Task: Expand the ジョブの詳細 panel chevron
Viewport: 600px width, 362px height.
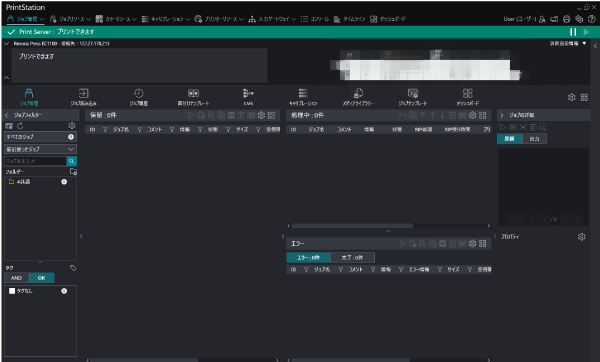Action: point(502,115)
